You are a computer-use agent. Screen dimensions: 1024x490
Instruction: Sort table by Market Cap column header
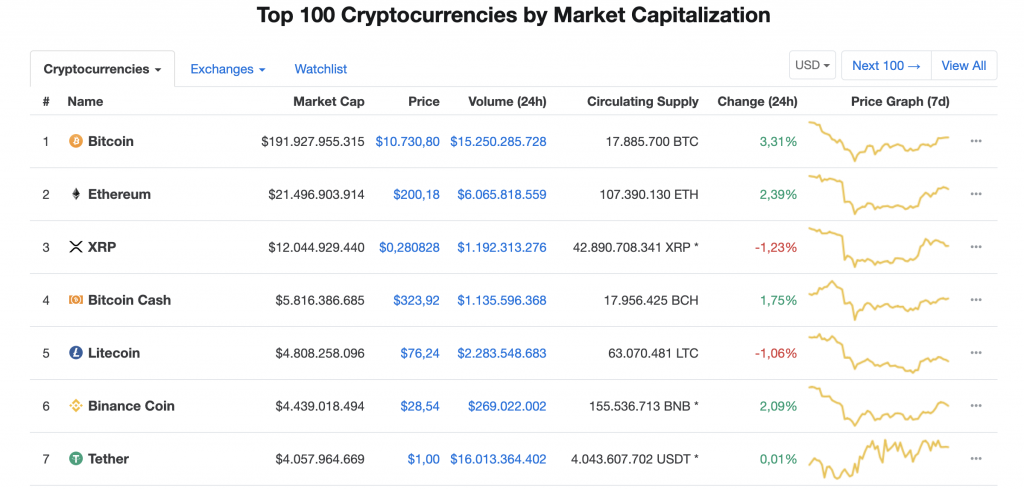(x=328, y=101)
